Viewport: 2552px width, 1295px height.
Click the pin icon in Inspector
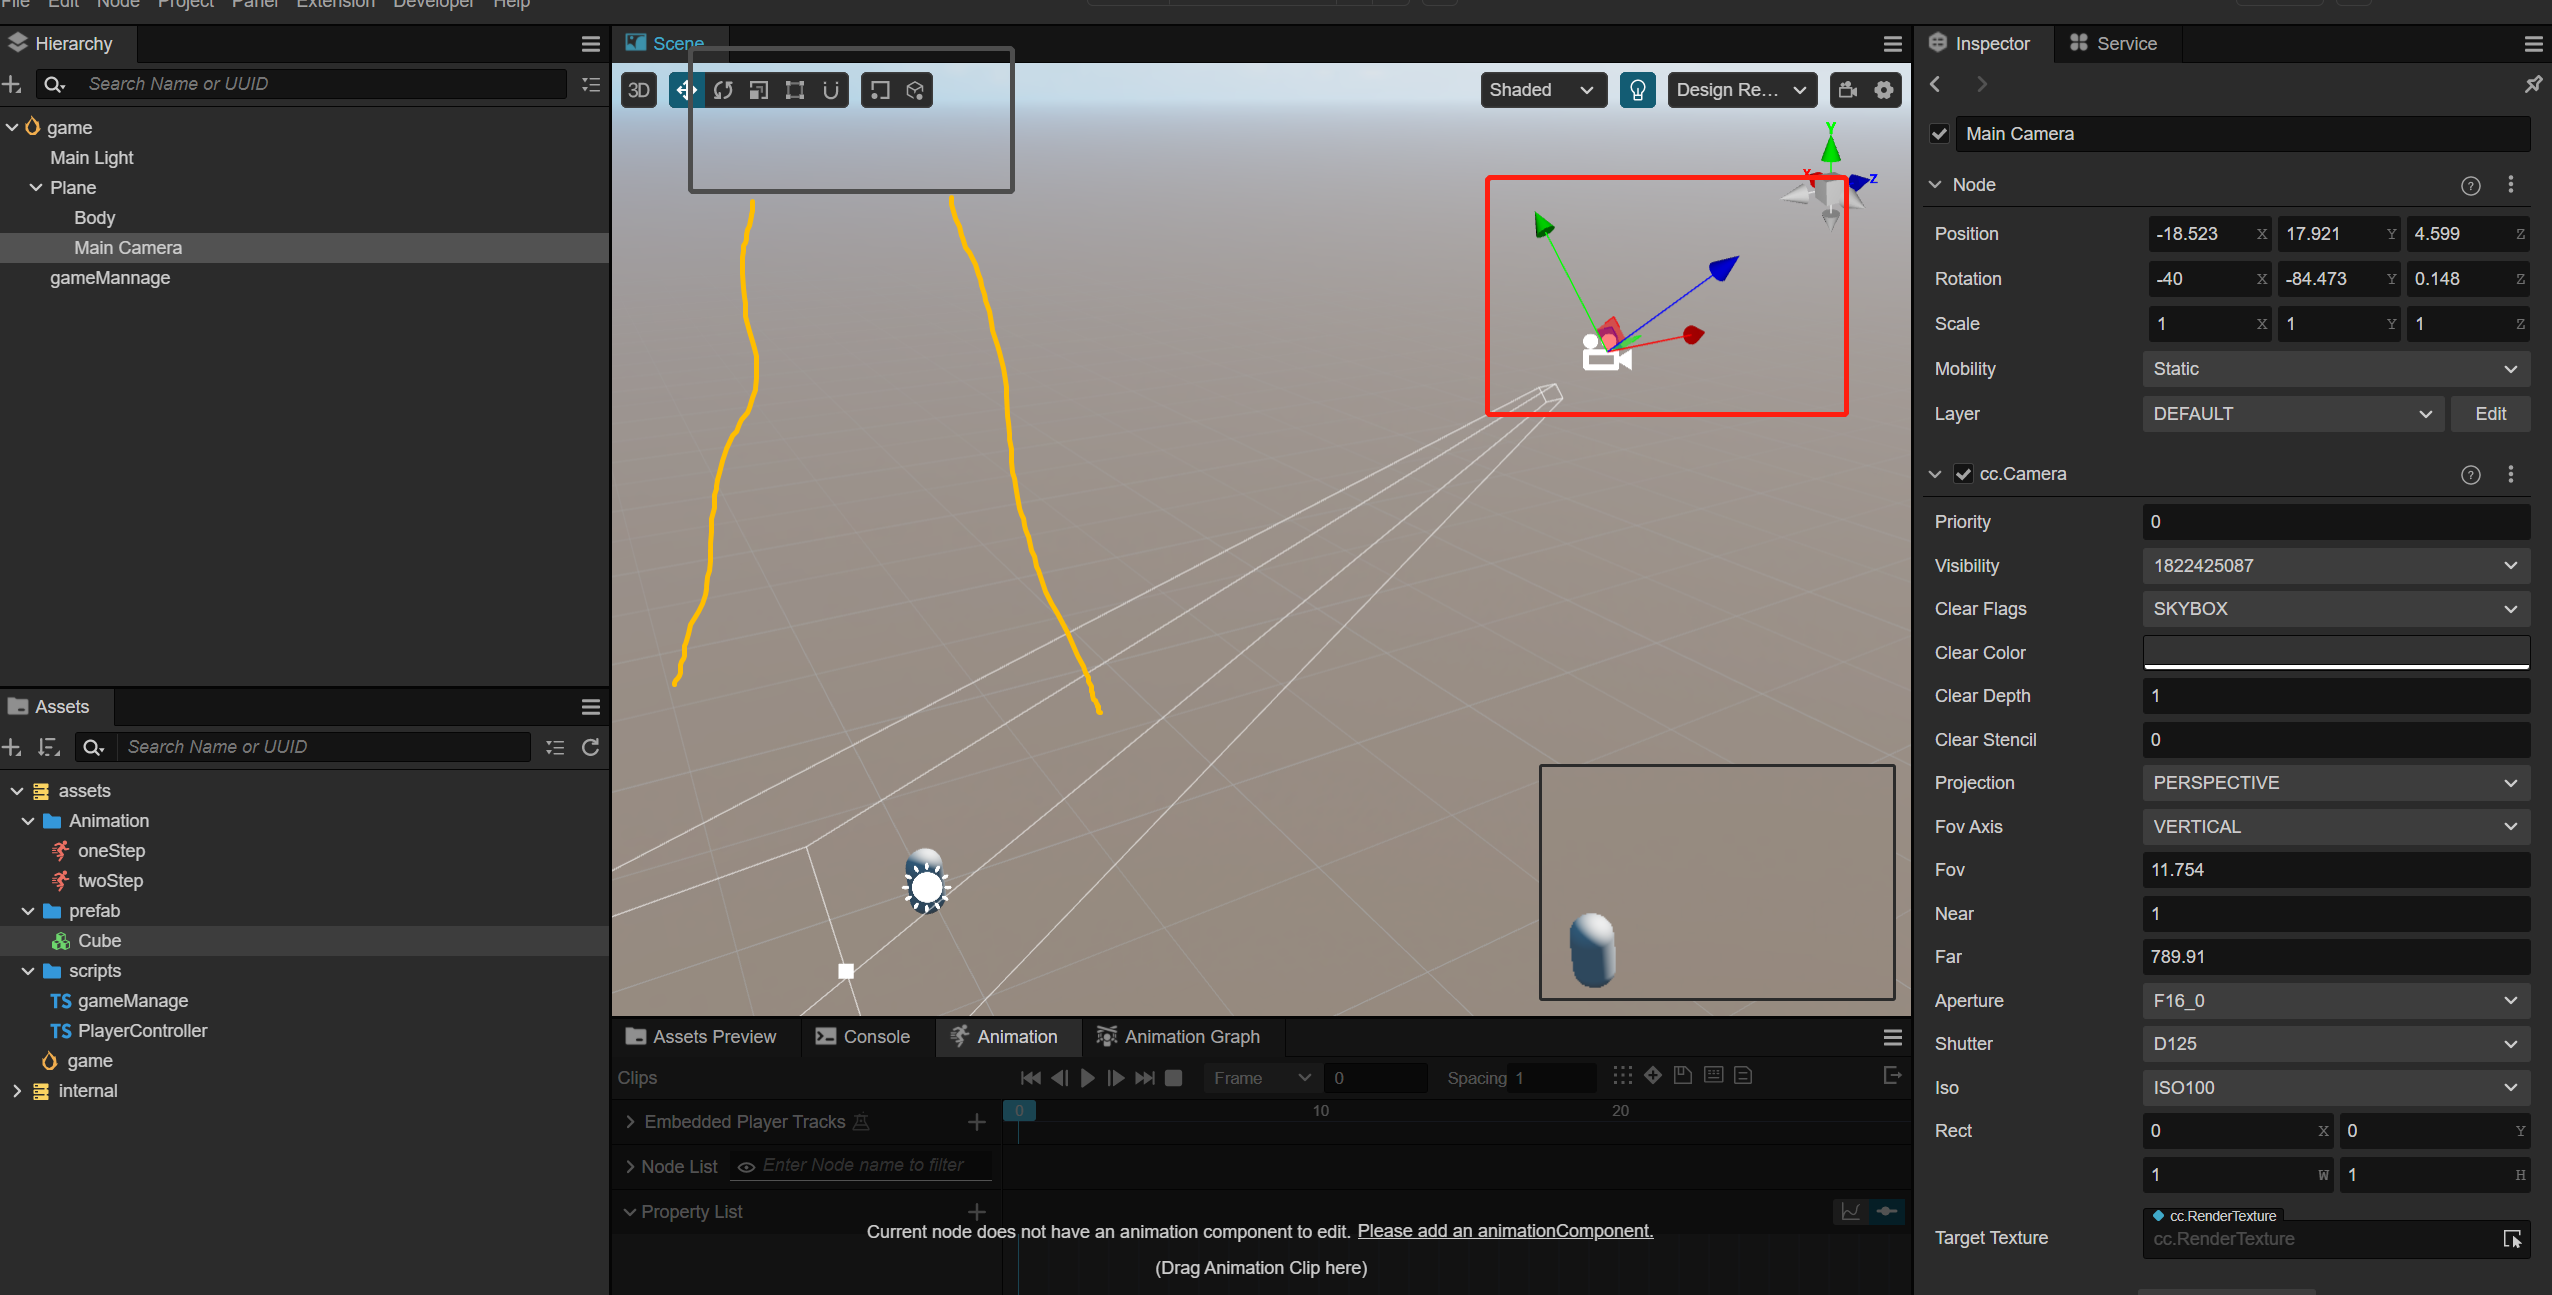(x=2532, y=85)
